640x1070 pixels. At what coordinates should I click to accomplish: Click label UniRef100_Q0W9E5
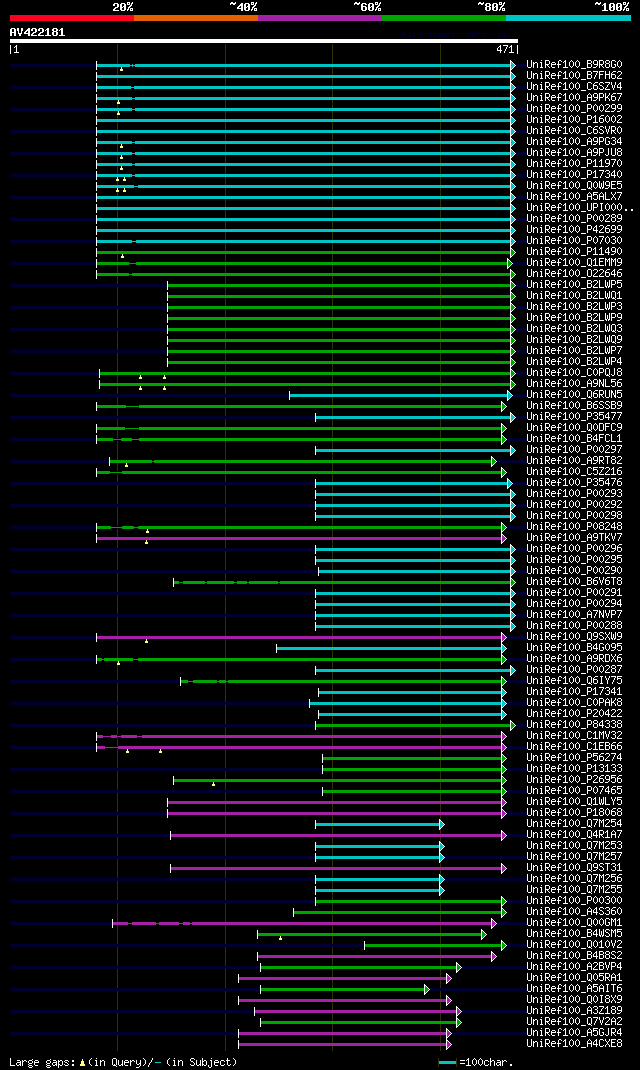tap(574, 186)
